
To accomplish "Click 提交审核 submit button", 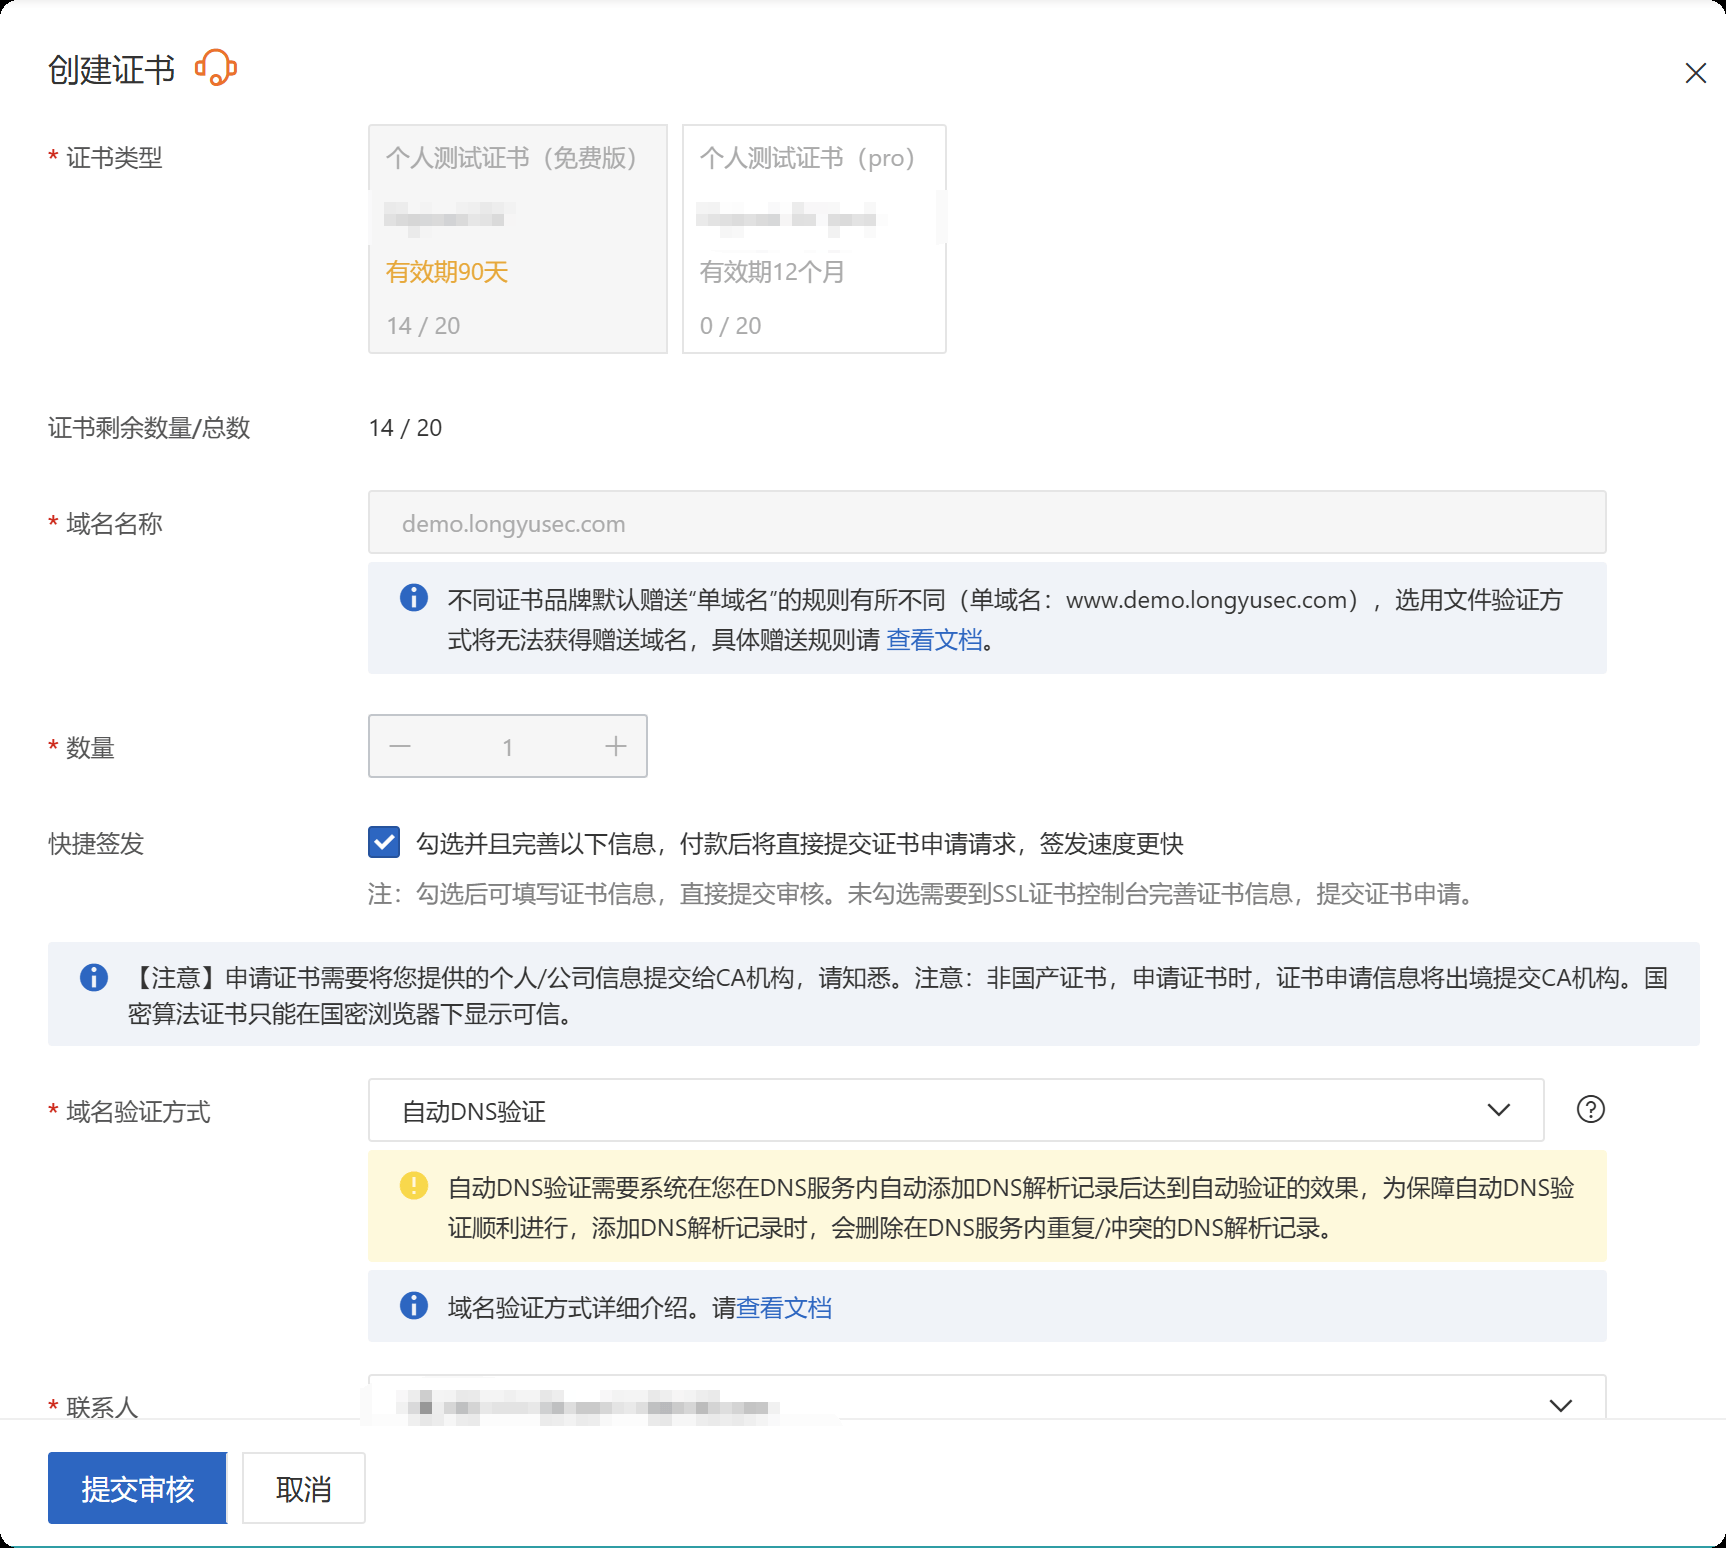I will pos(137,1488).
